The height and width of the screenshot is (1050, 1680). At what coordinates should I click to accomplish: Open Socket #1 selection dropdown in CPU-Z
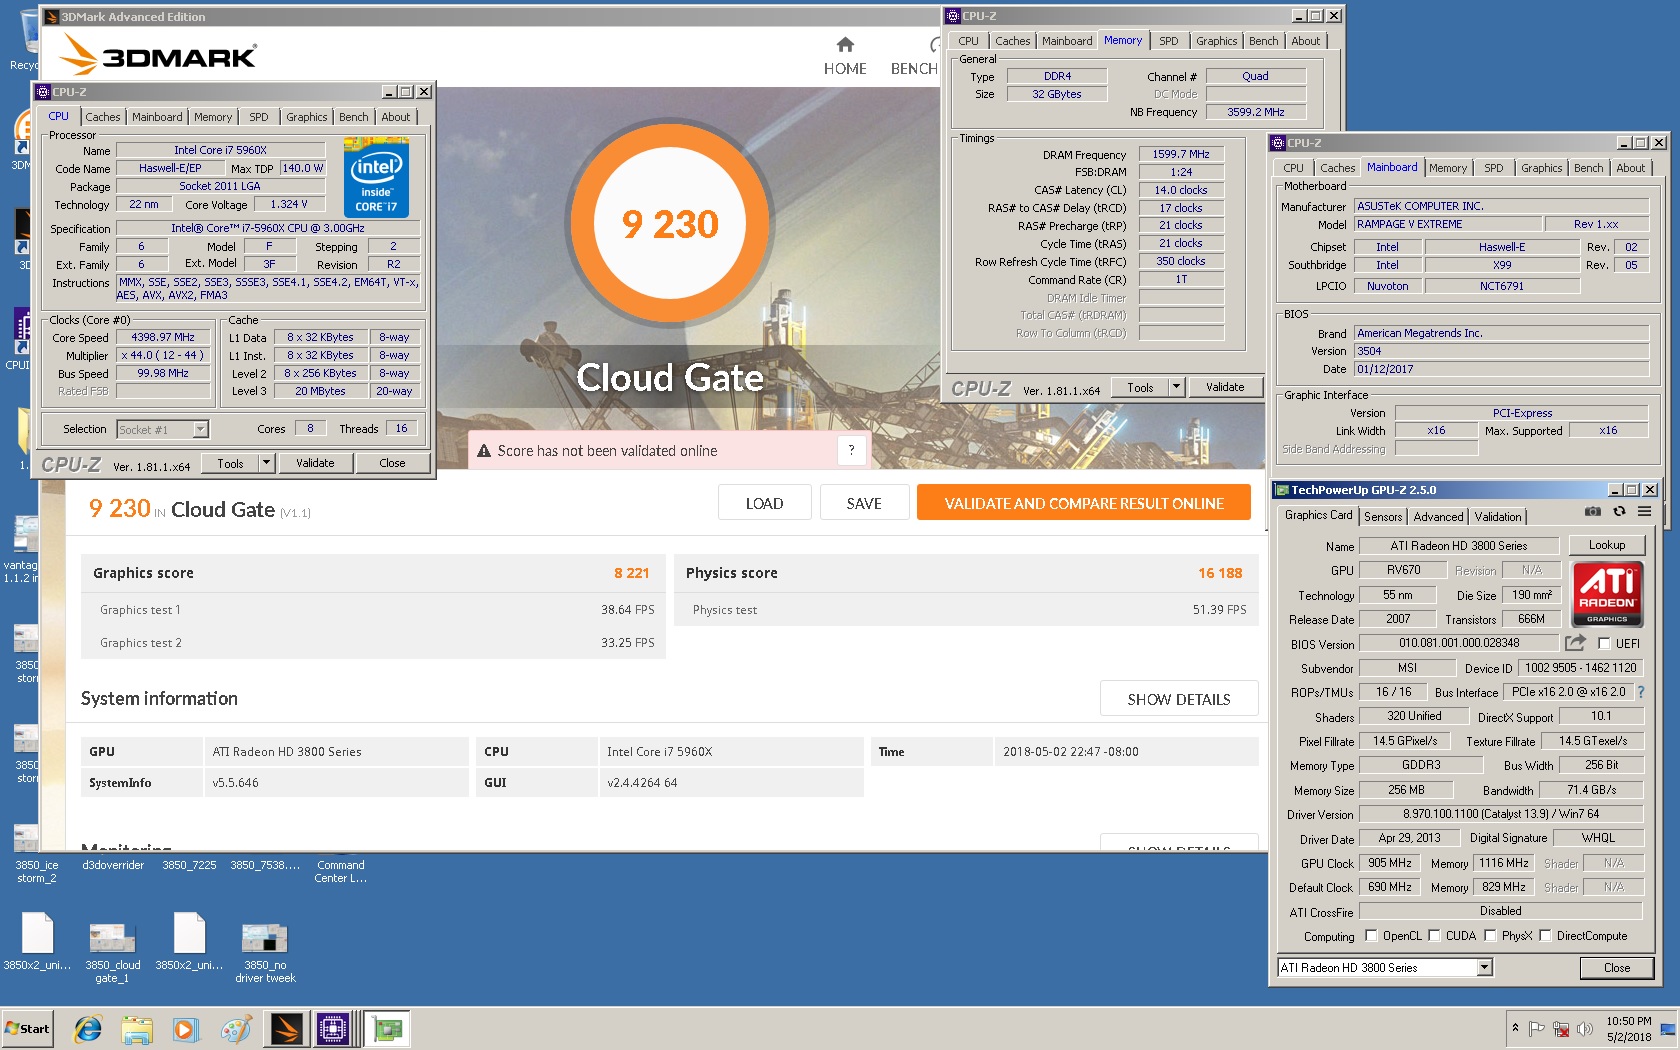pyautogui.click(x=200, y=429)
